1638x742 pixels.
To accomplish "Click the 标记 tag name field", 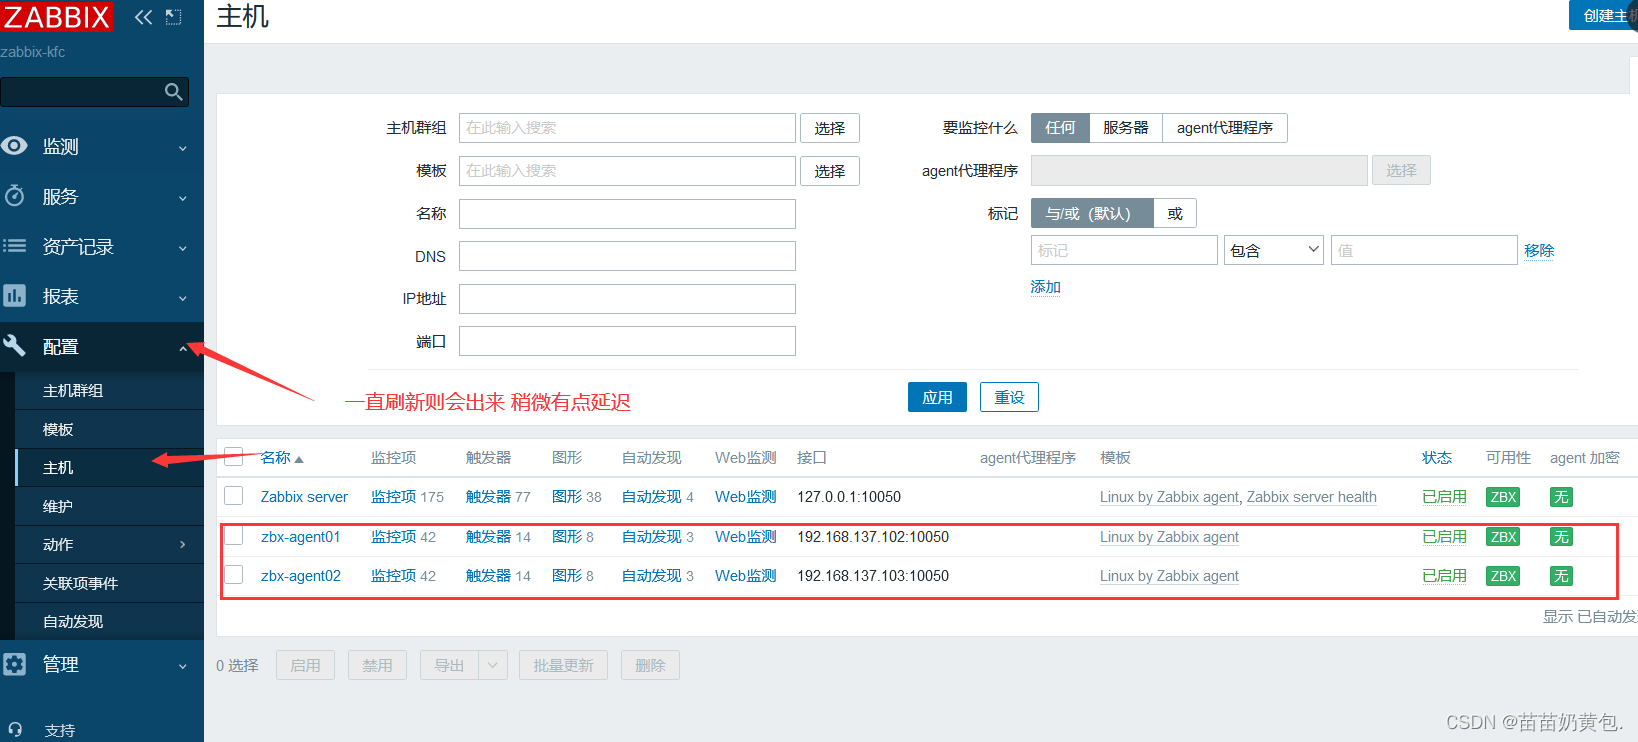I will pos(1124,250).
